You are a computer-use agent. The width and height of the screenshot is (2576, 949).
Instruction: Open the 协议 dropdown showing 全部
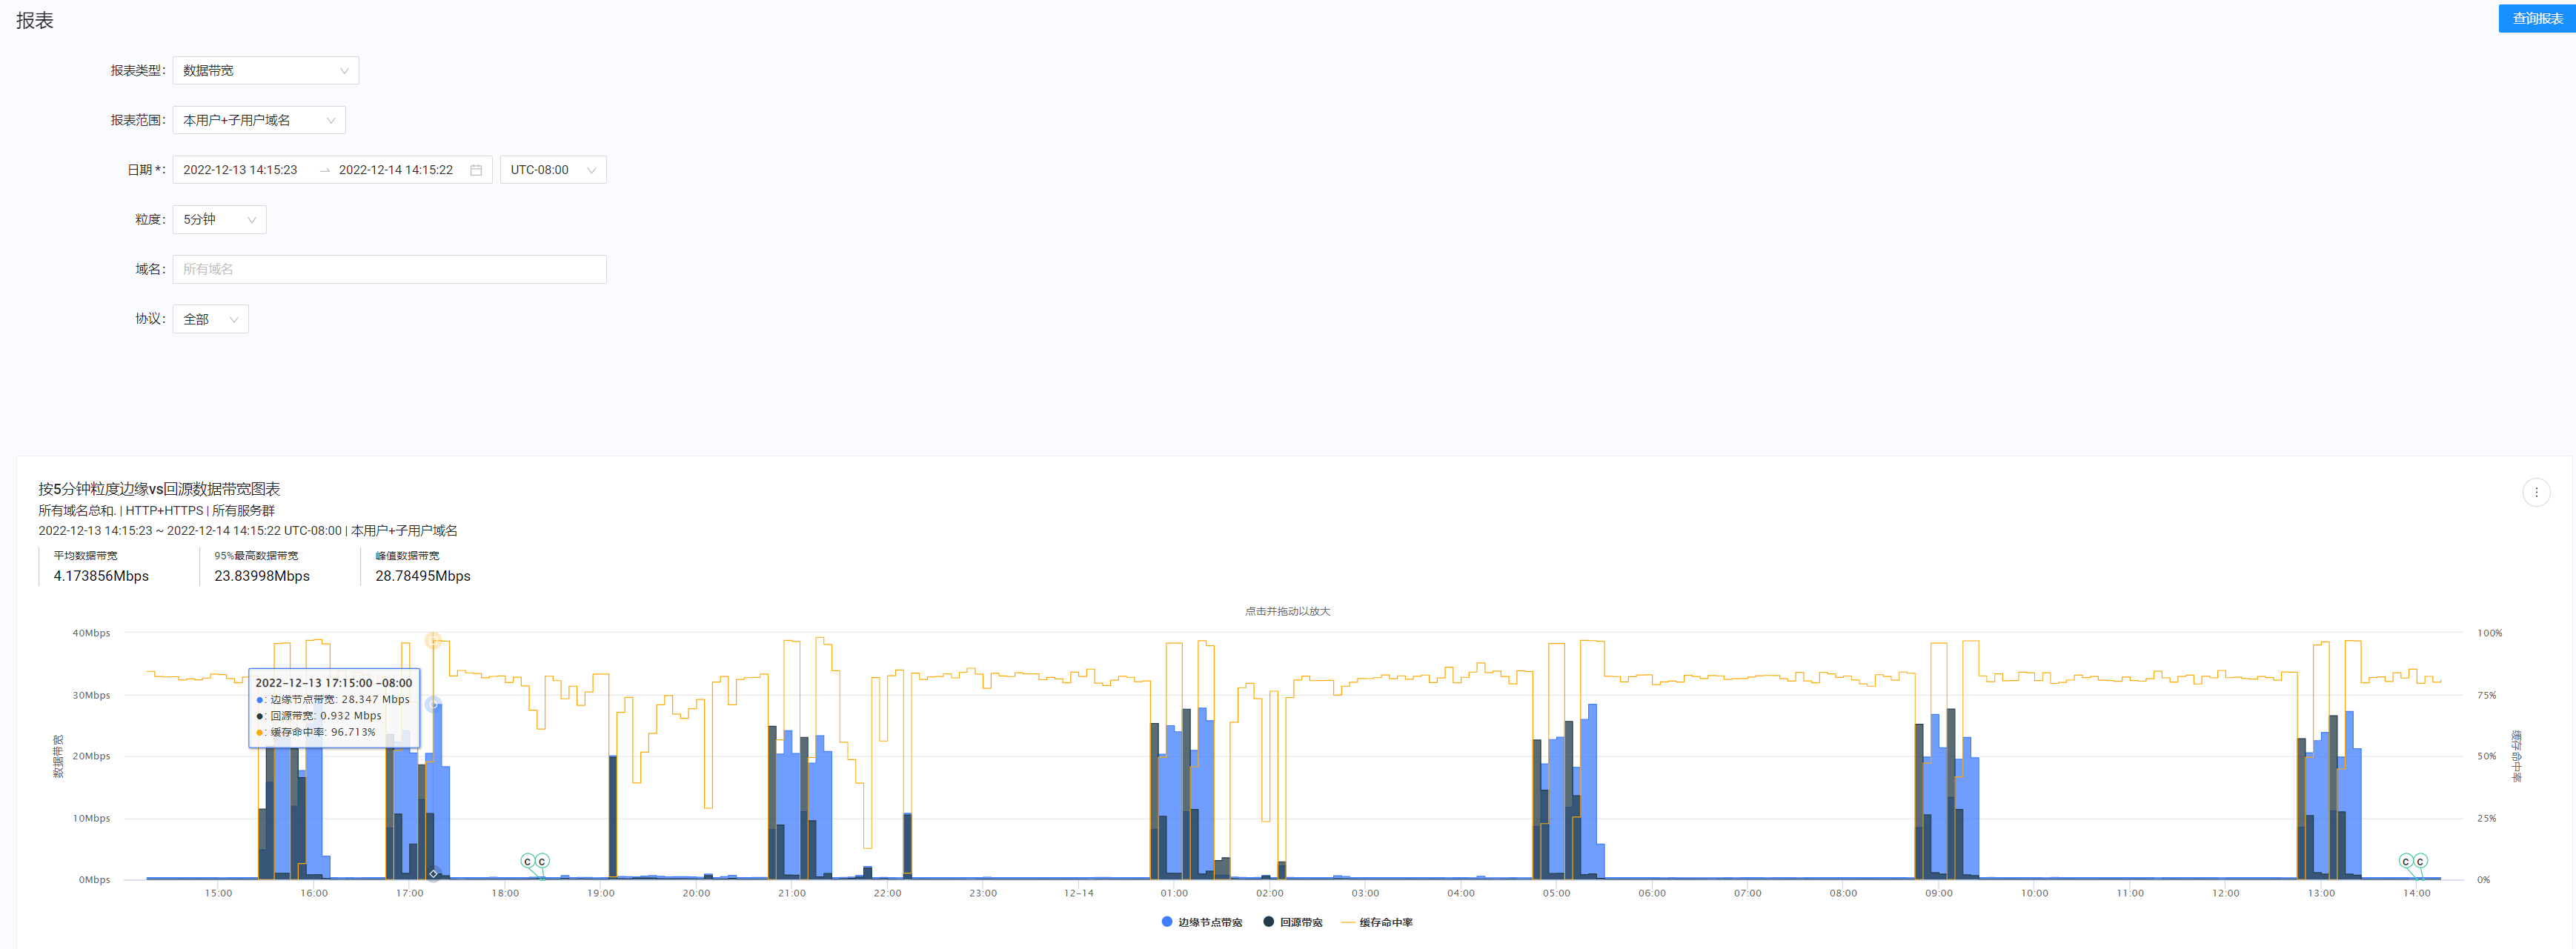[x=210, y=319]
